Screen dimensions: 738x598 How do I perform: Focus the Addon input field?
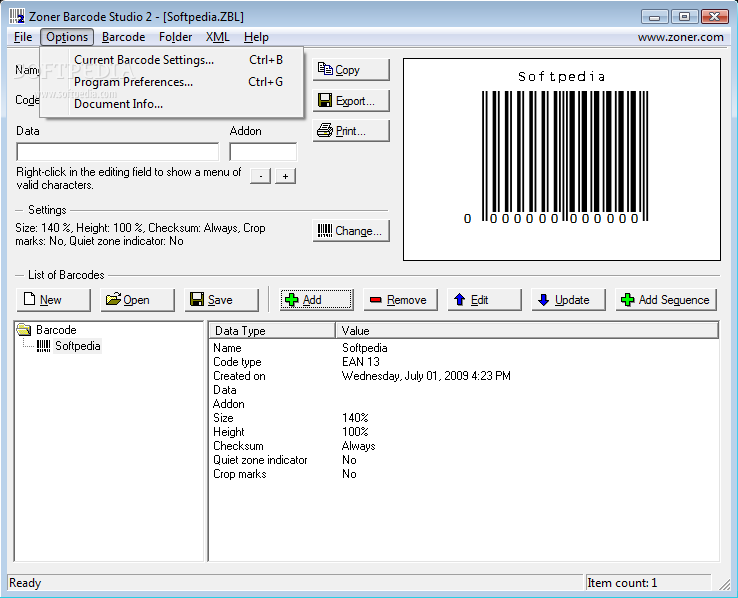click(x=263, y=152)
